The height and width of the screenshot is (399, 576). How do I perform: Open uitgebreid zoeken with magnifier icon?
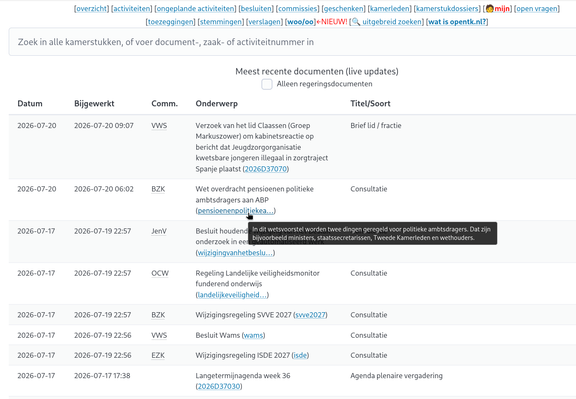pyautogui.click(x=386, y=22)
